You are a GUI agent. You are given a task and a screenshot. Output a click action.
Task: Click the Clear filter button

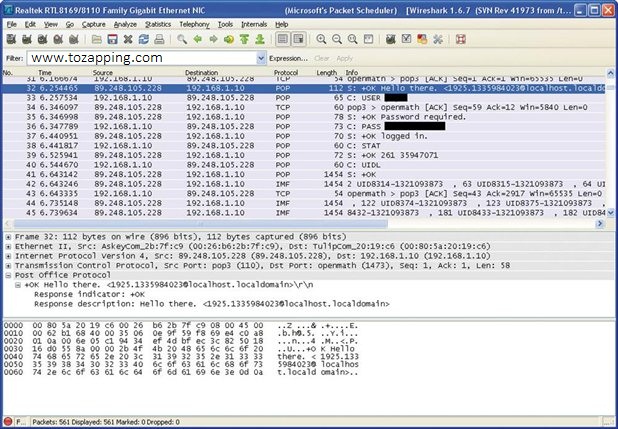coord(322,58)
